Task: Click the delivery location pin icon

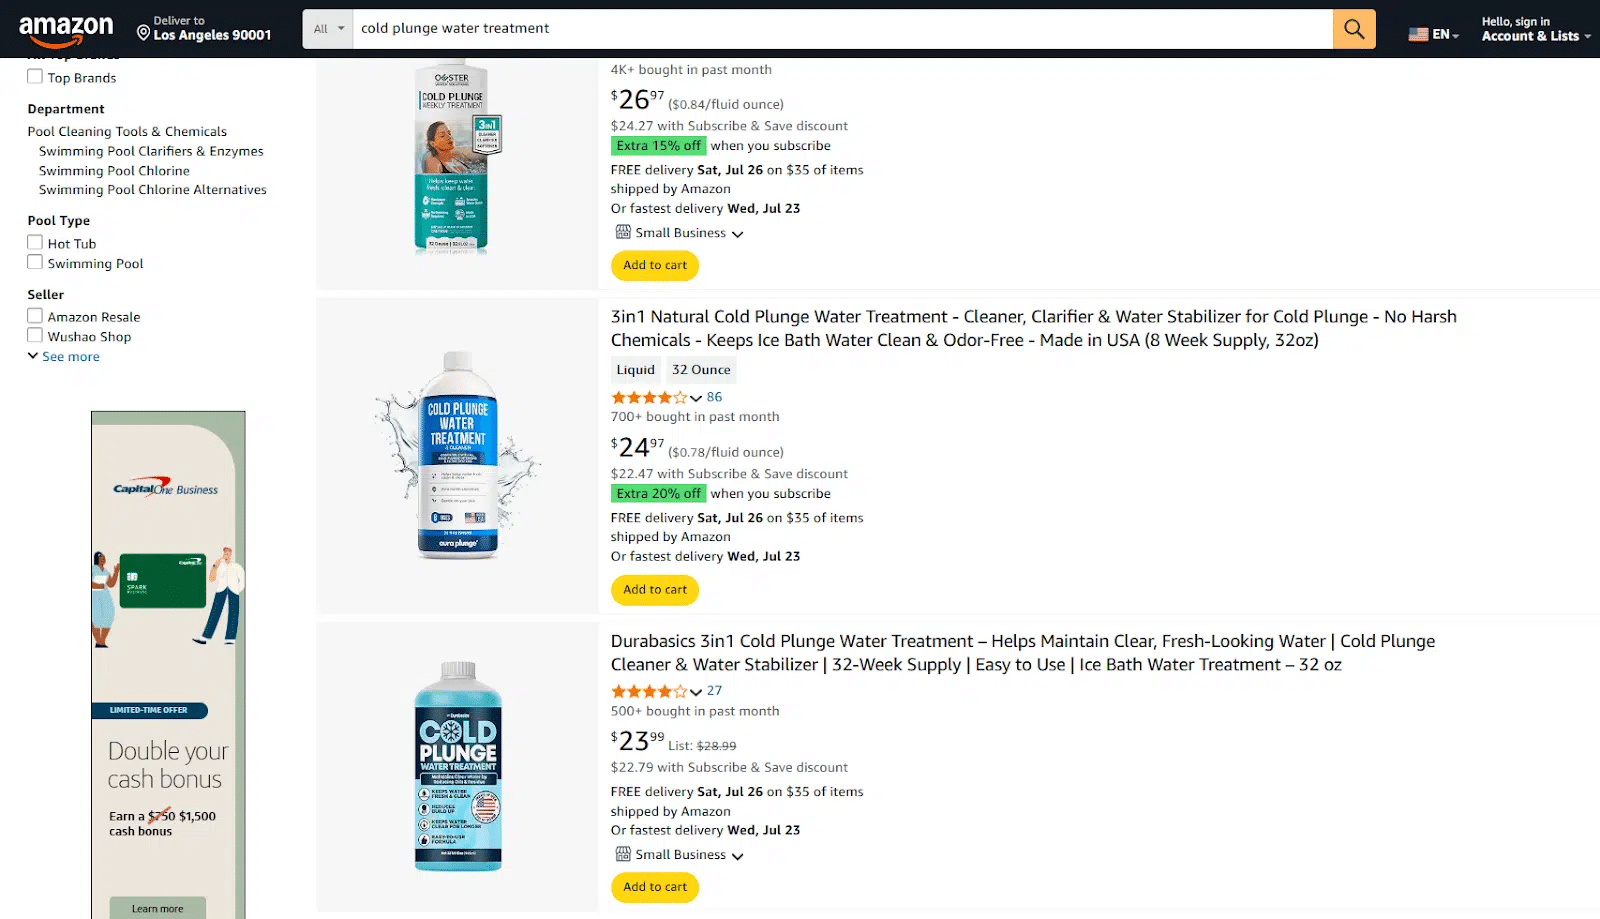Action: click(143, 34)
